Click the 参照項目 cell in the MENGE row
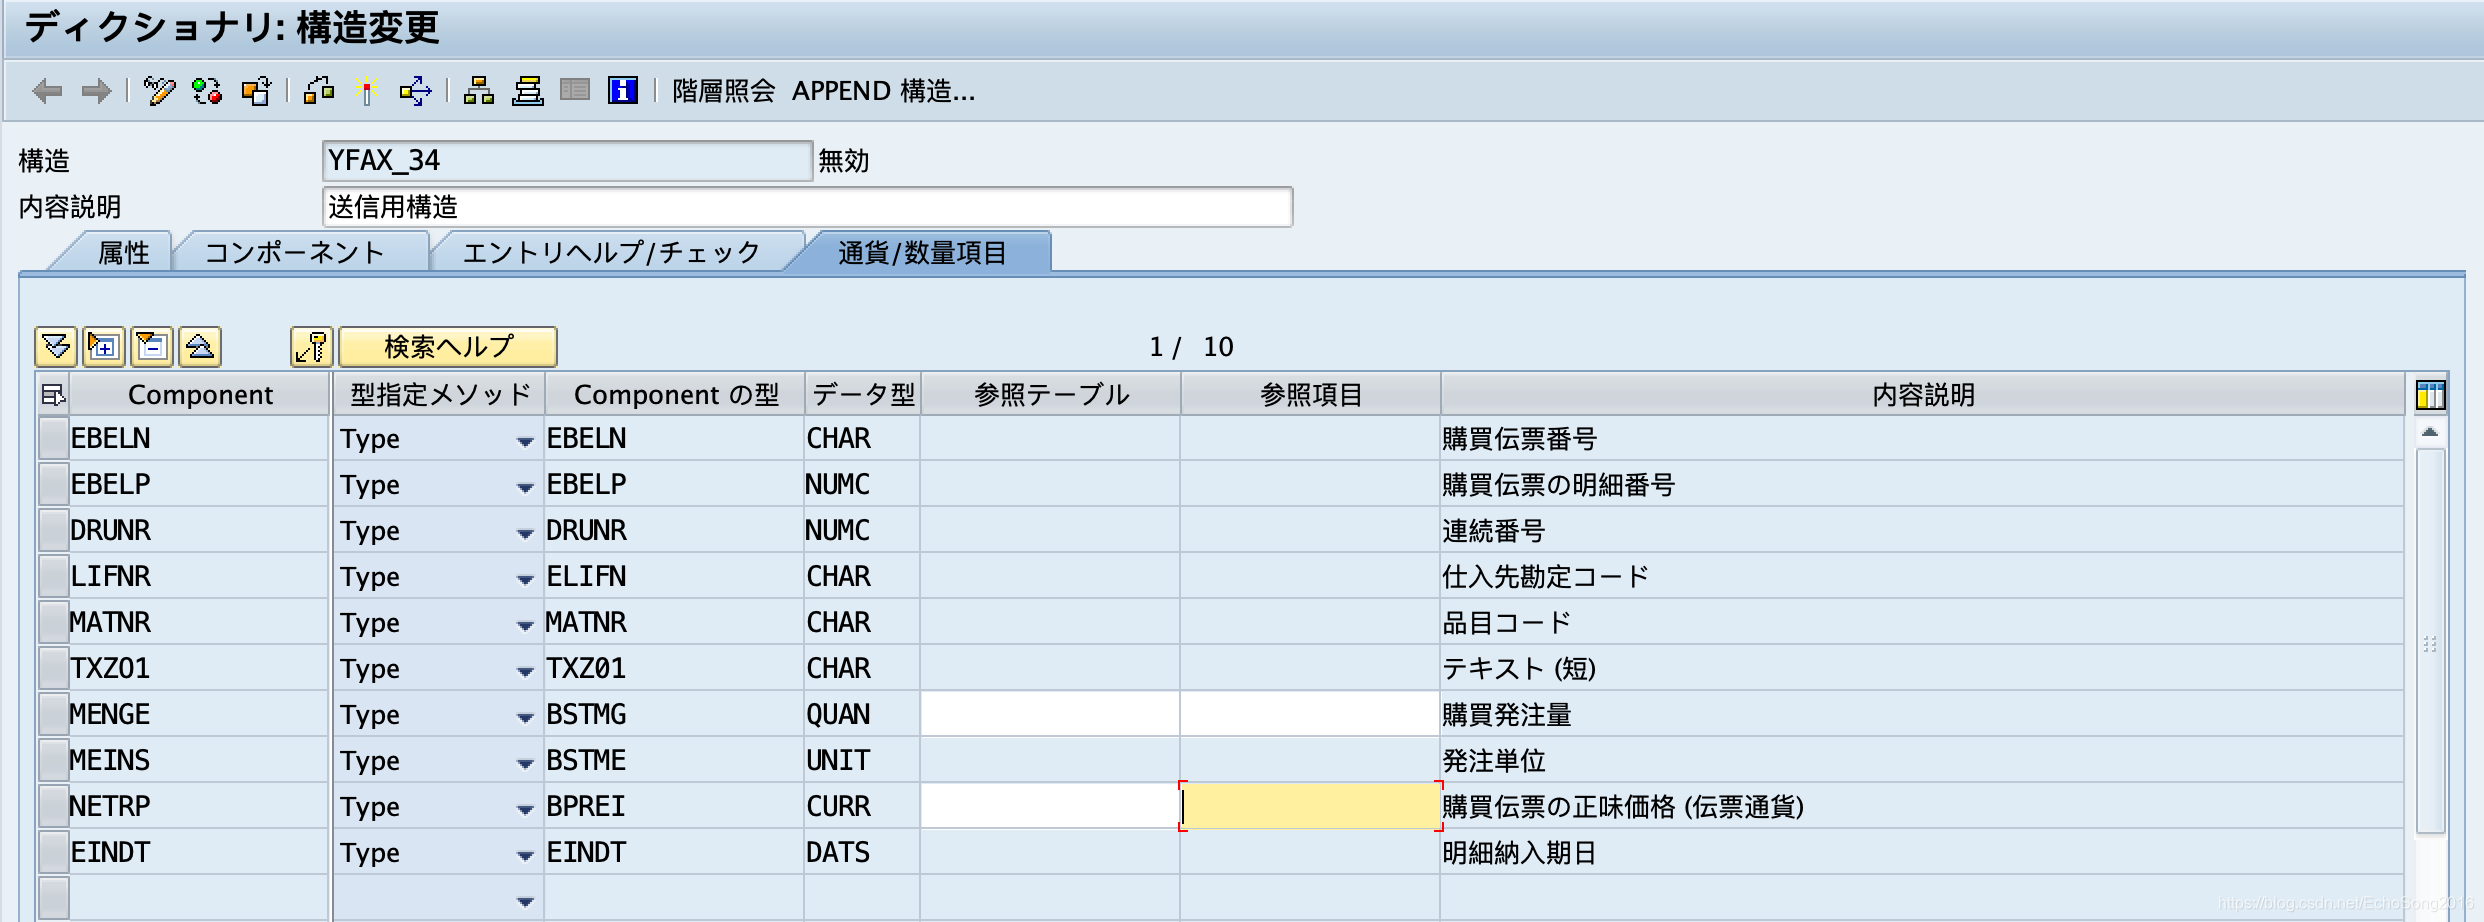Image resolution: width=2484 pixels, height=922 pixels. pos(1310,714)
